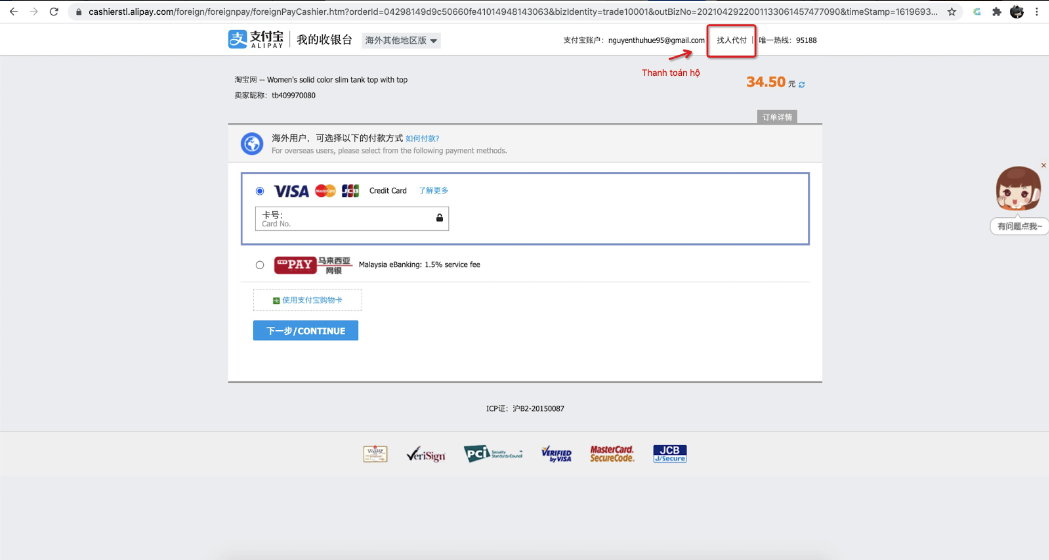Screen dimensions: 1049x560
Task: Open the browser extensions puzzle icon
Action: (996, 12)
